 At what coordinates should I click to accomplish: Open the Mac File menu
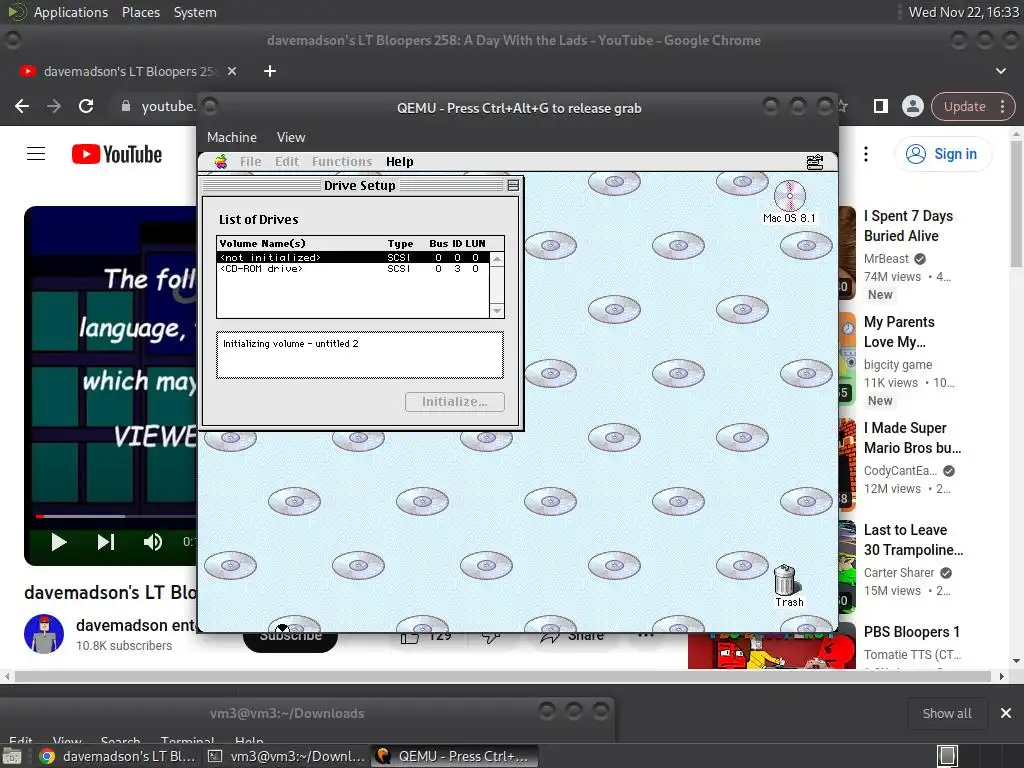pyautogui.click(x=250, y=161)
